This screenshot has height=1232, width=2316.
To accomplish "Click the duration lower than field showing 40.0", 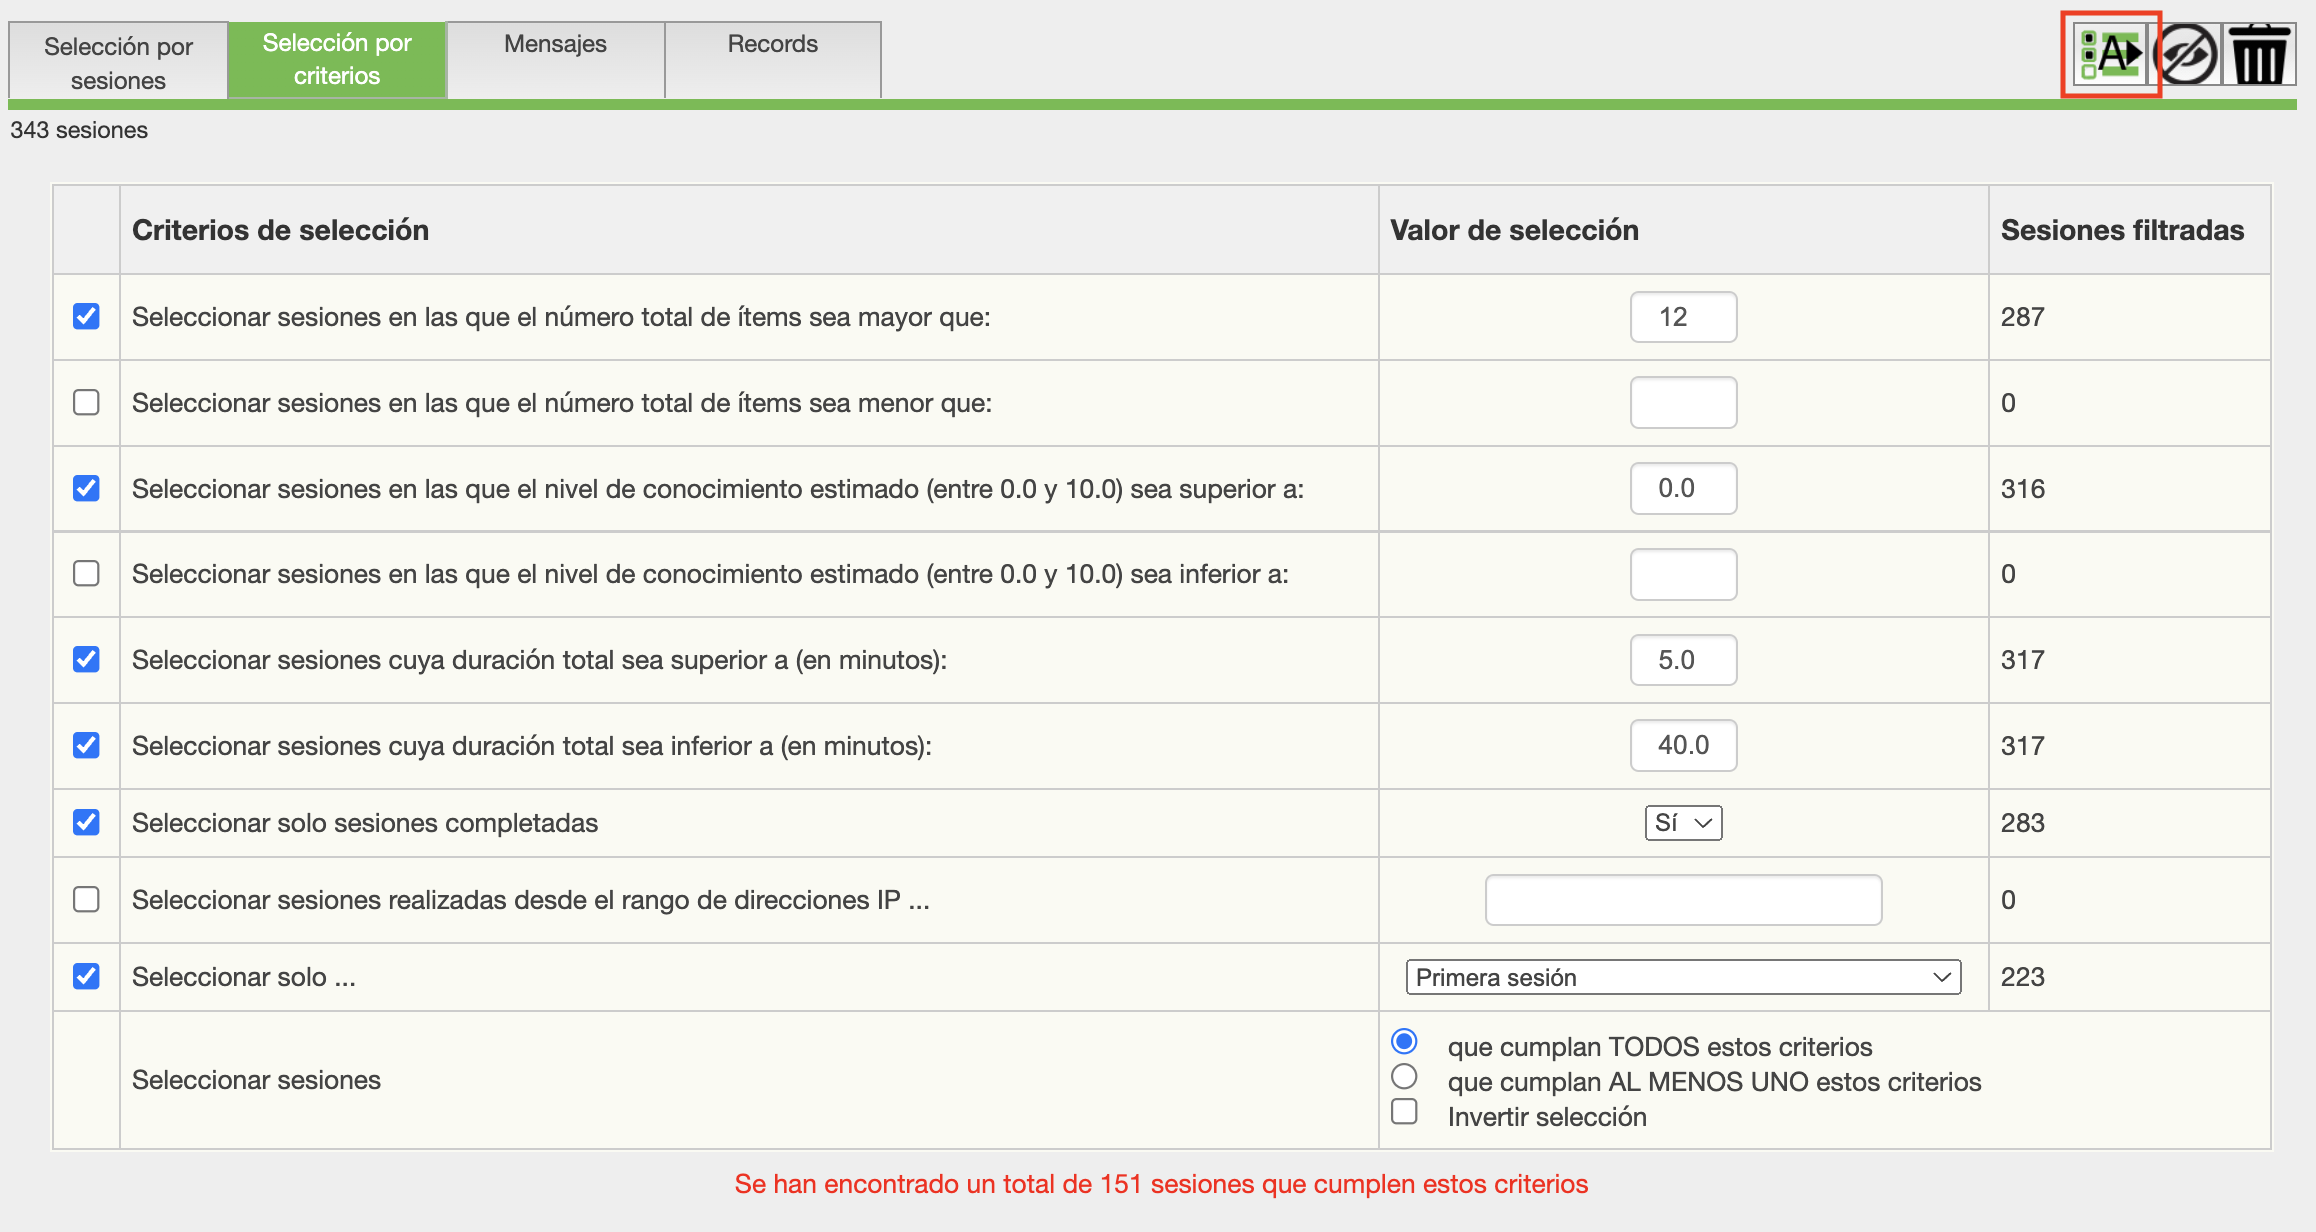I will [x=1683, y=745].
